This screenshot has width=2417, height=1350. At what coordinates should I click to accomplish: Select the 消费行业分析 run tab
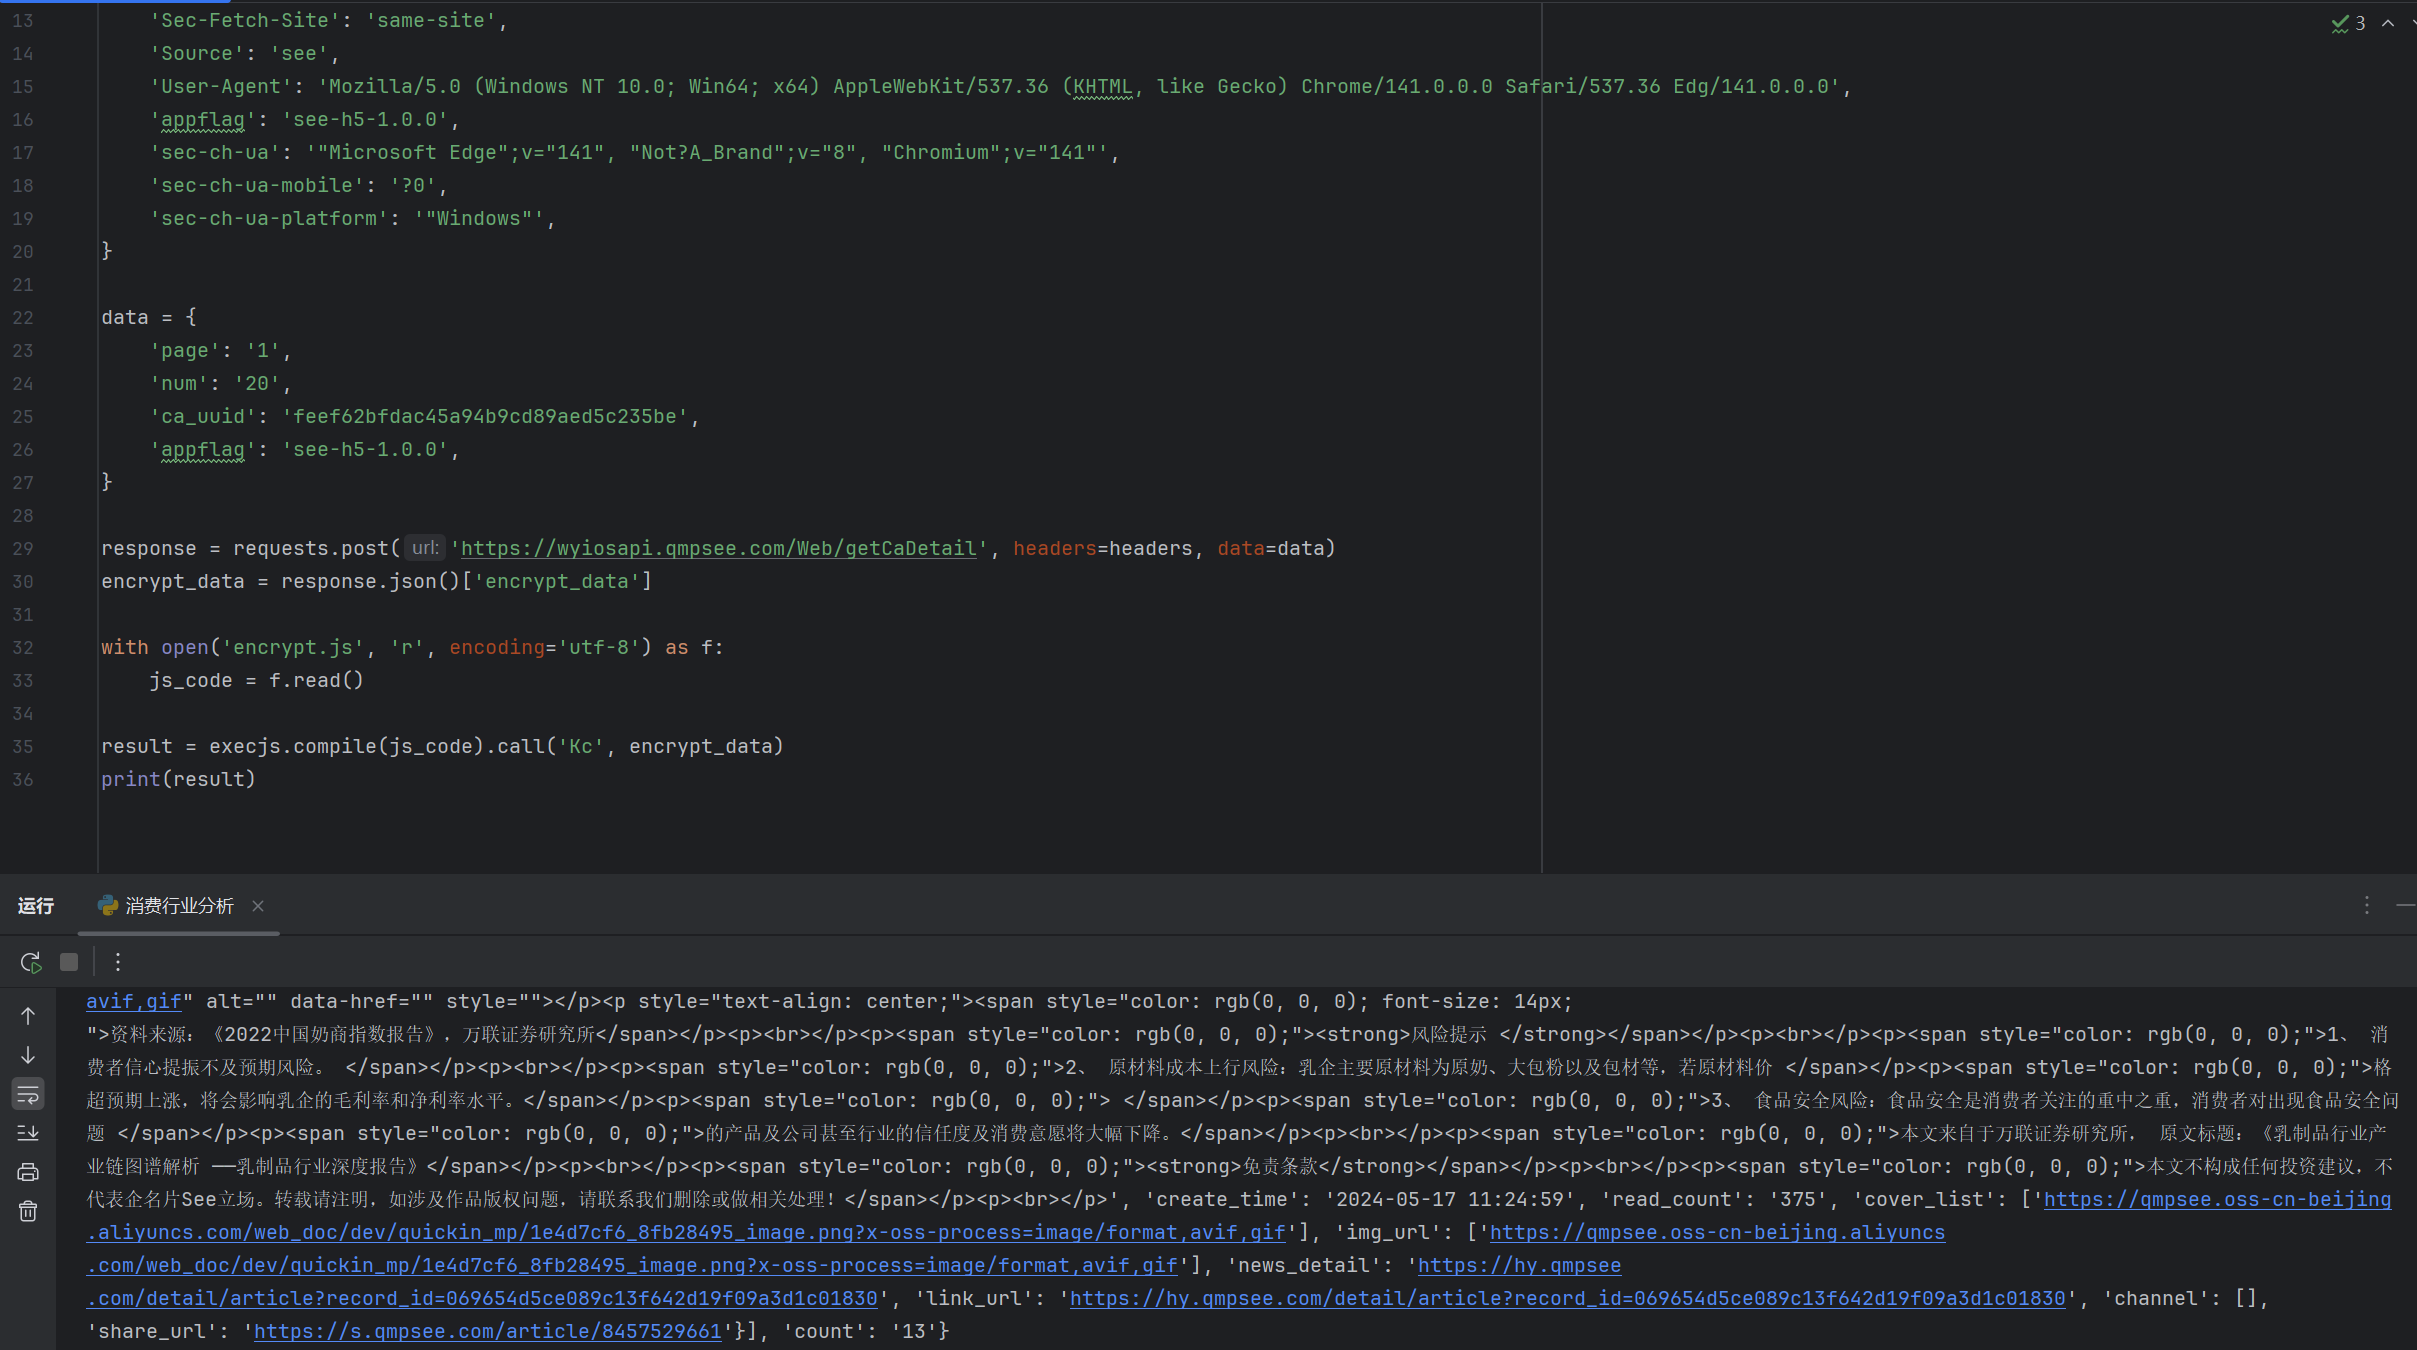coord(179,906)
